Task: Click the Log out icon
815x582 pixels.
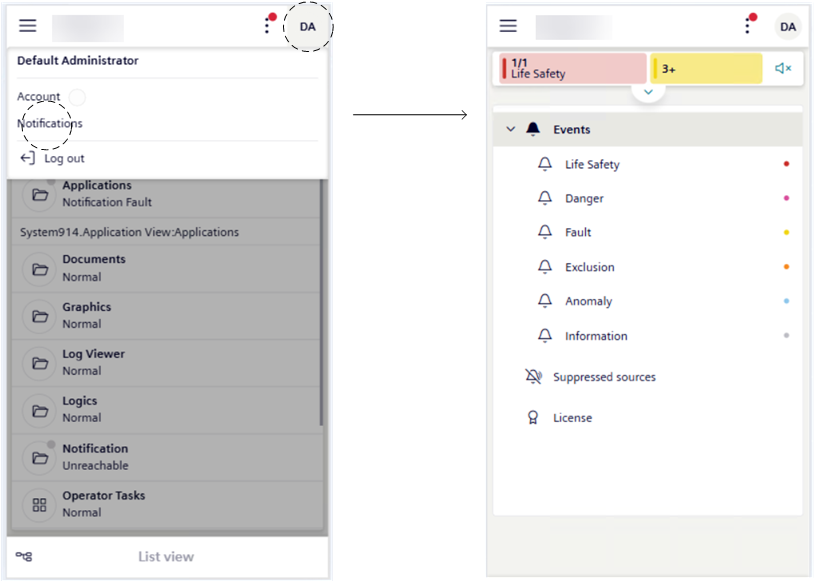Action: [x=28, y=158]
